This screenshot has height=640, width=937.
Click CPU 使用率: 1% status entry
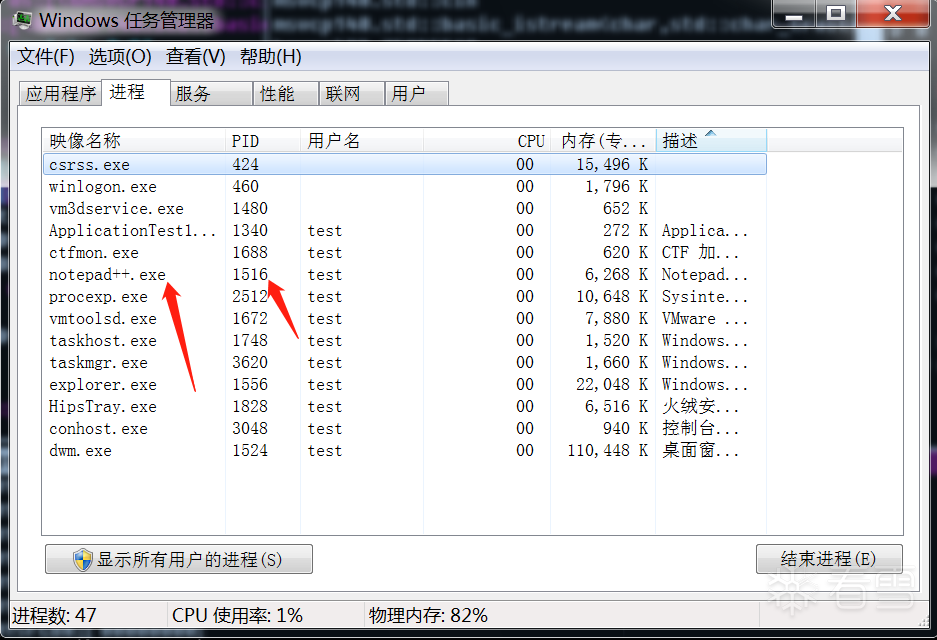[x=237, y=615]
